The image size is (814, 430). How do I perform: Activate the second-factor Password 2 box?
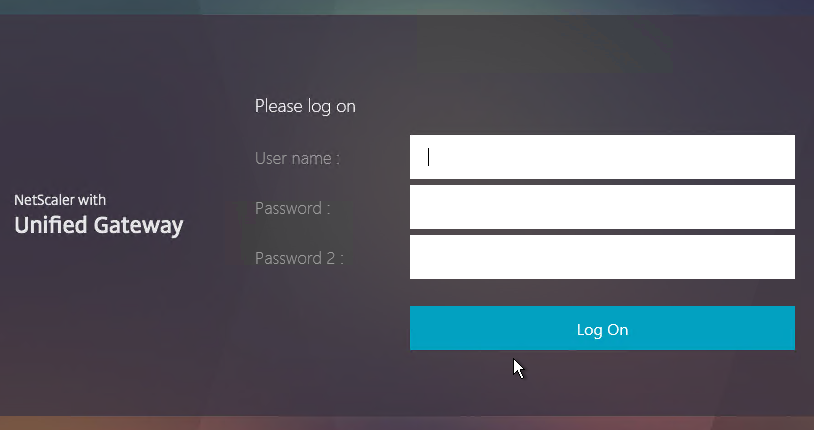pyautogui.click(x=602, y=257)
